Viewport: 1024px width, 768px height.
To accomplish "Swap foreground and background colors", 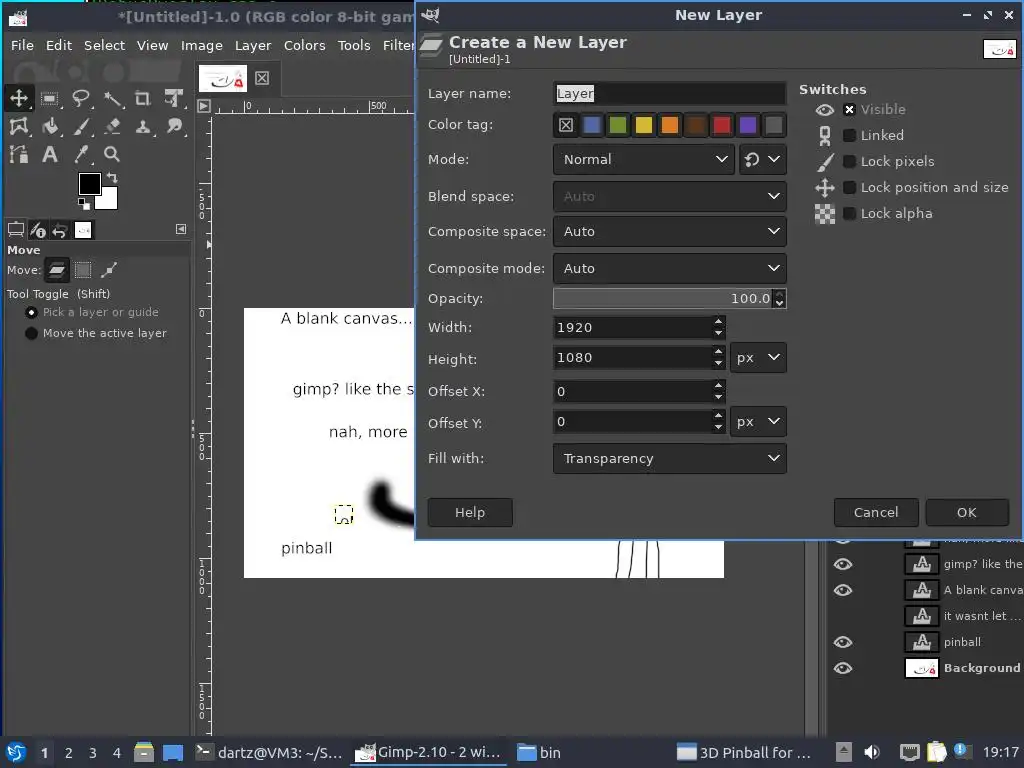I will [112, 178].
